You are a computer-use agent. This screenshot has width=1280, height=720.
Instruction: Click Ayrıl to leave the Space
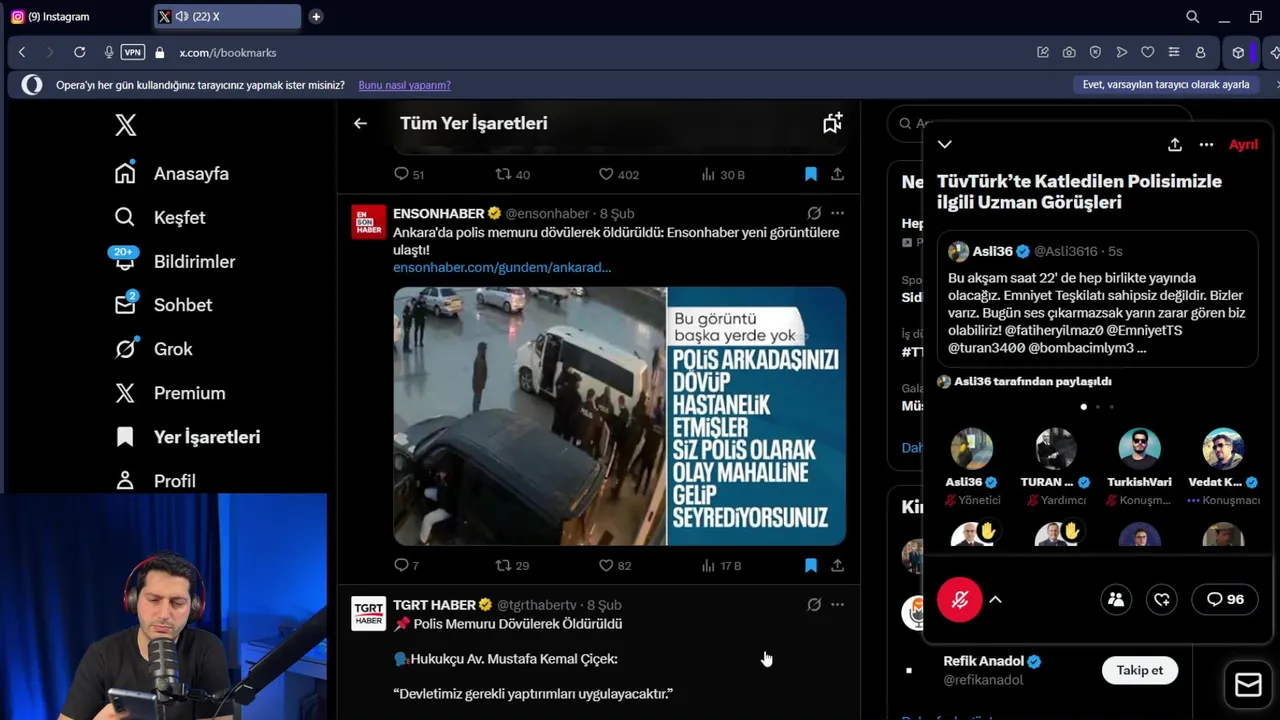(1243, 144)
